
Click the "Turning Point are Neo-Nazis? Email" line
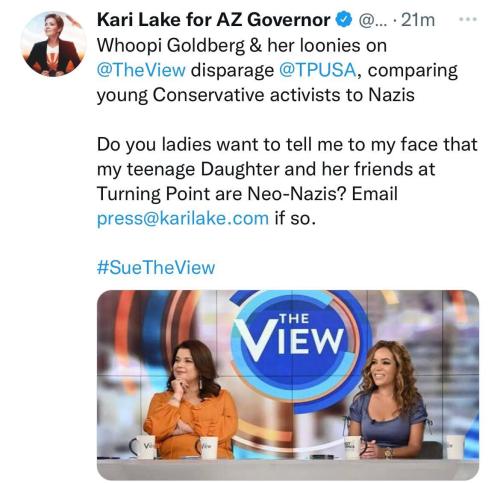[247, 194]
